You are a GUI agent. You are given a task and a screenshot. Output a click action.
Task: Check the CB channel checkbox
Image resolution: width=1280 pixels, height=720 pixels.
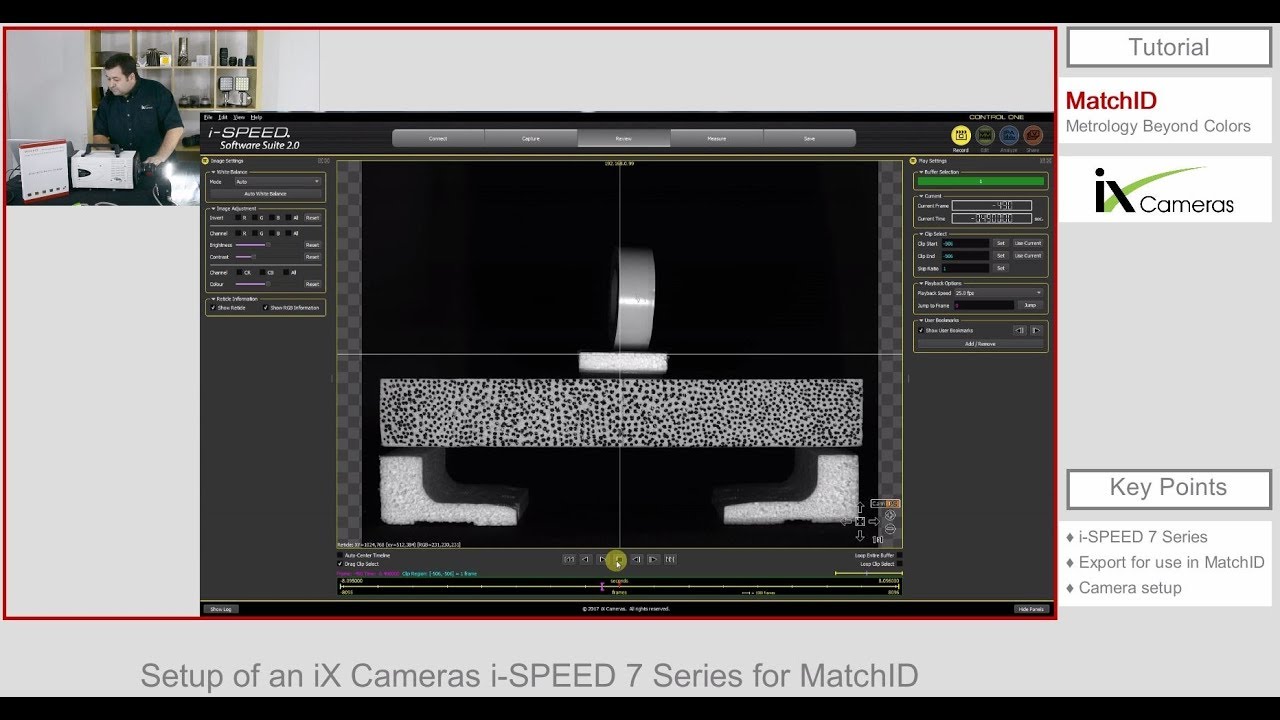click(262, 272)
